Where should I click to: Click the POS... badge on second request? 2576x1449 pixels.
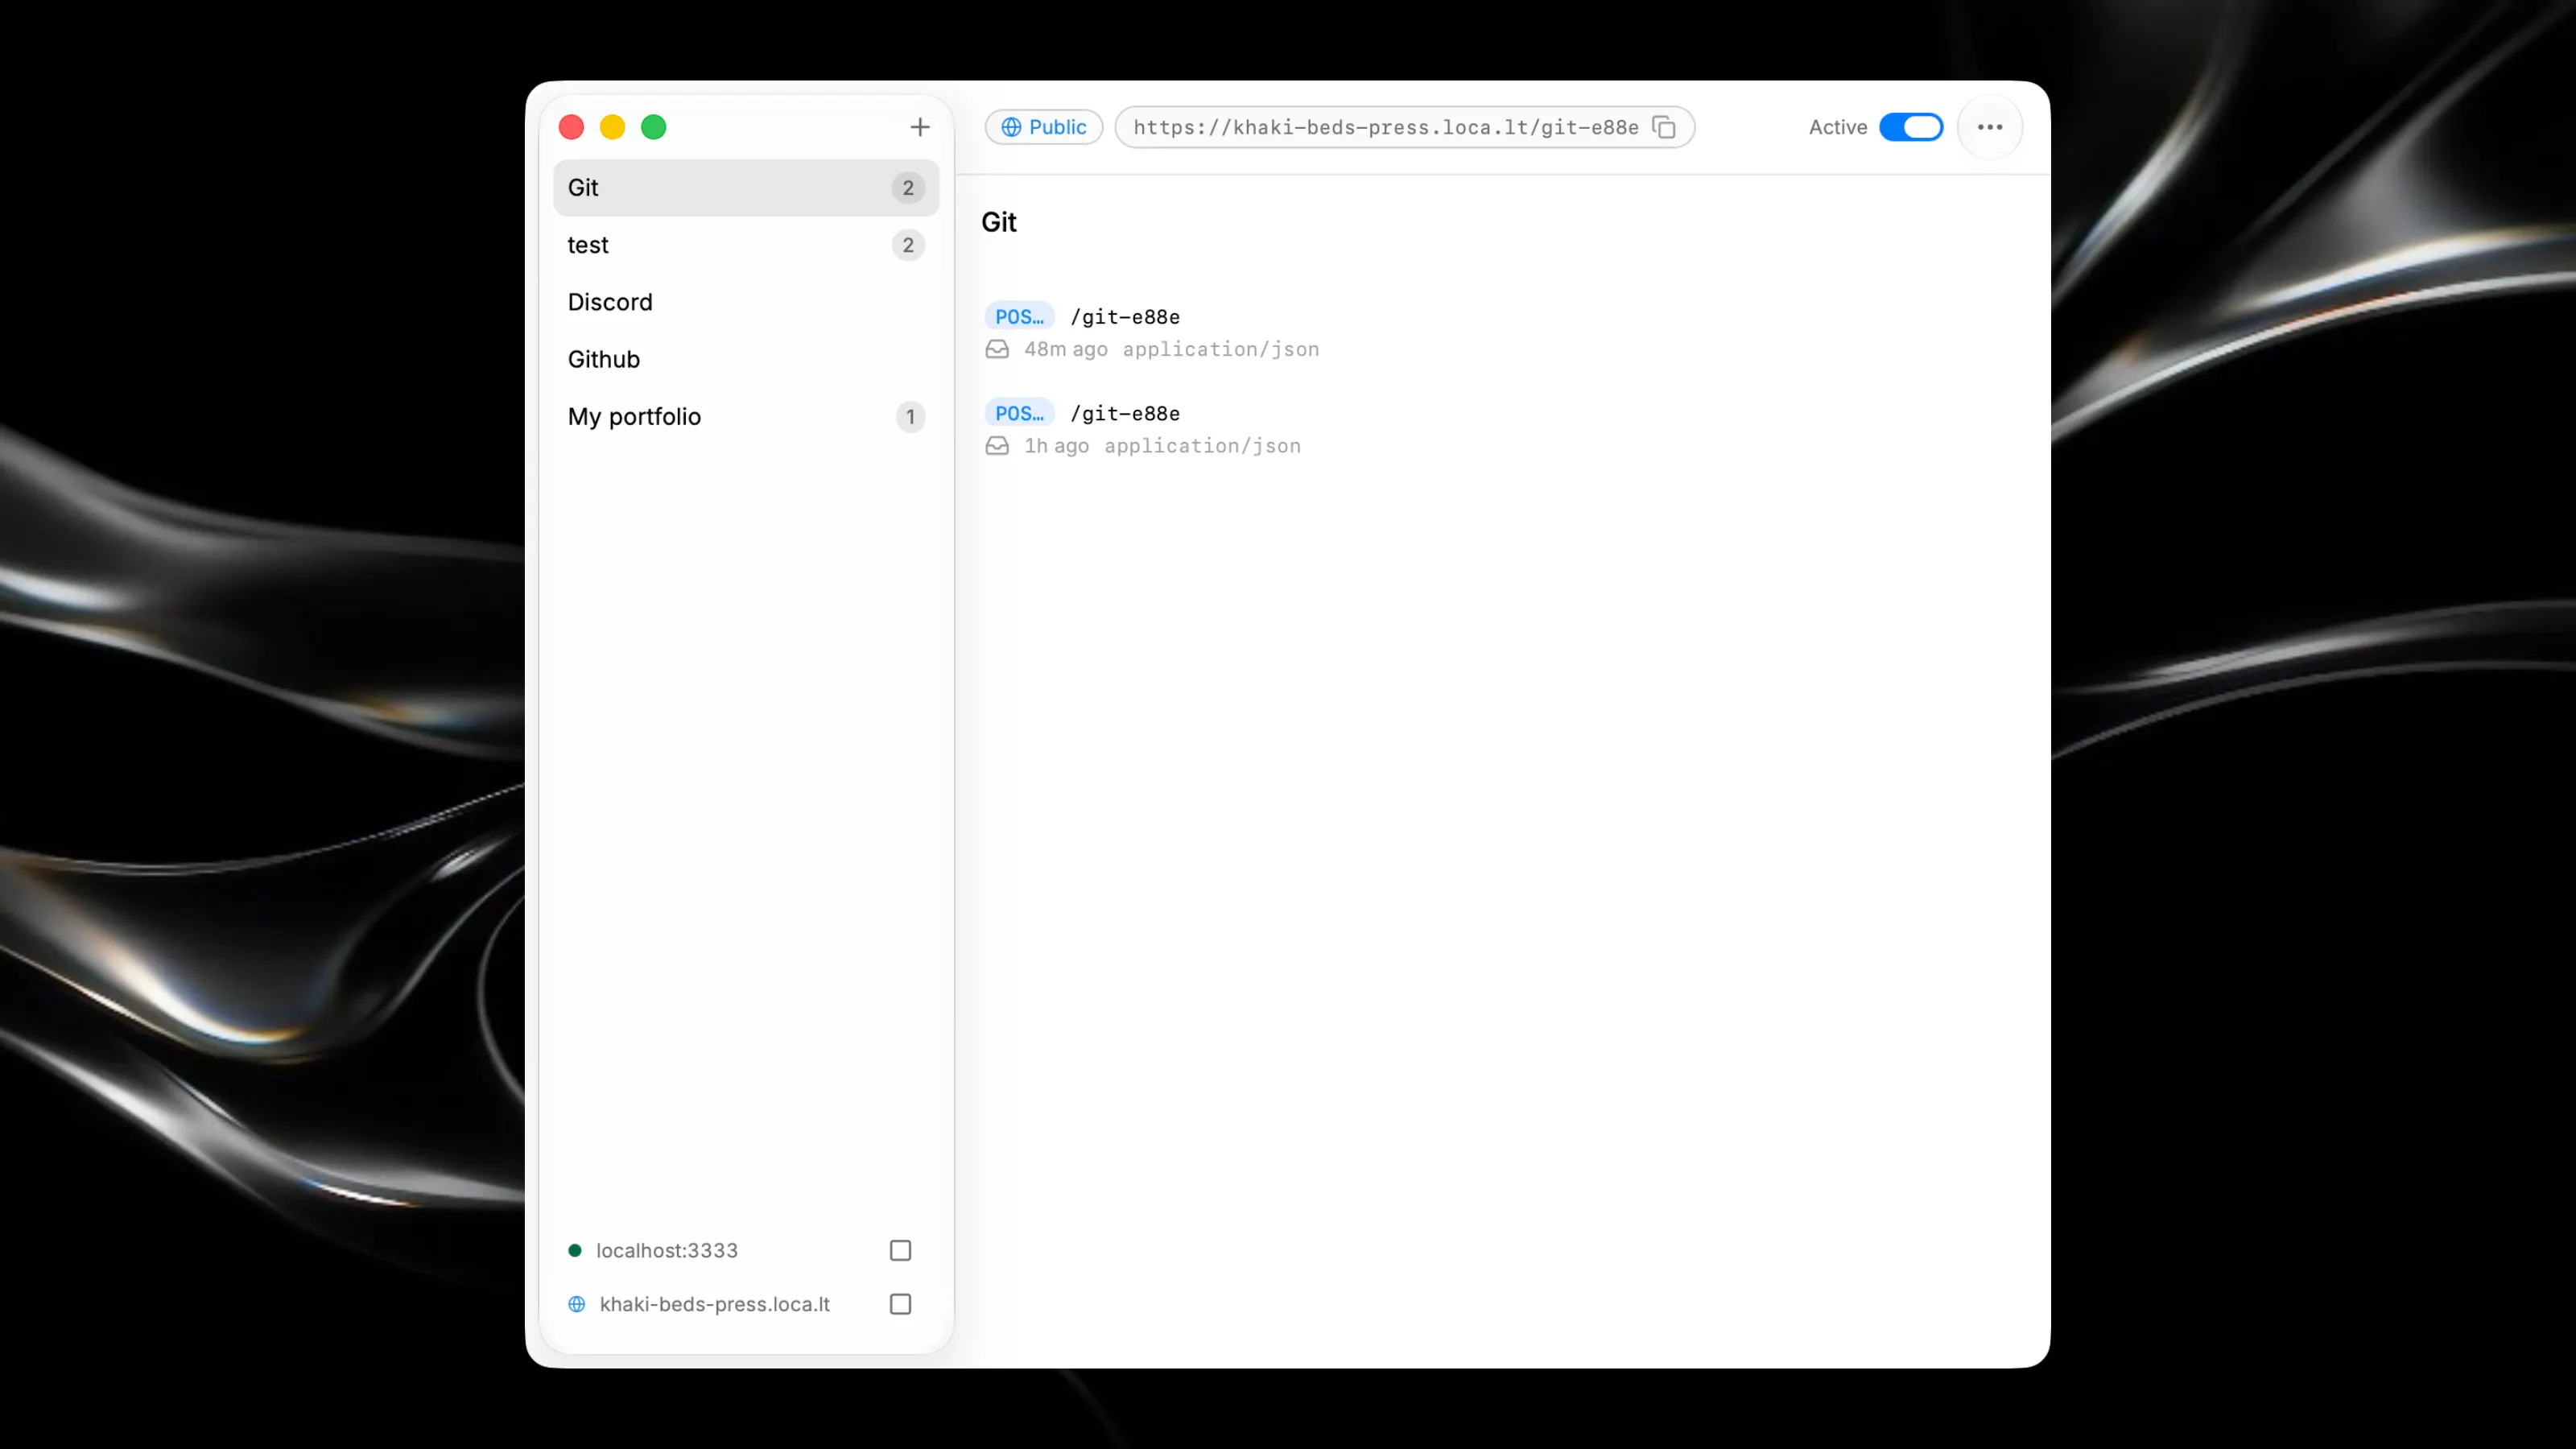tap(1019, 413)
